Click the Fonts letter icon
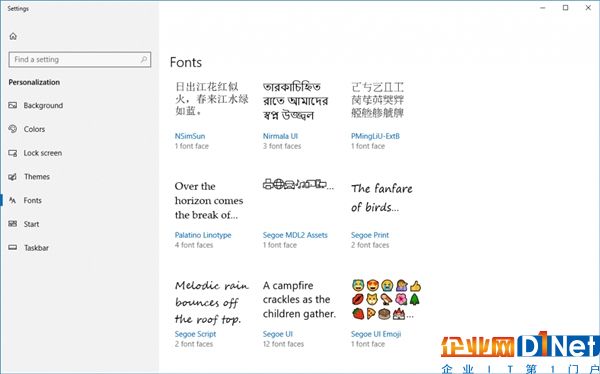This screenshot has width=600, height=374. point(13,200)
